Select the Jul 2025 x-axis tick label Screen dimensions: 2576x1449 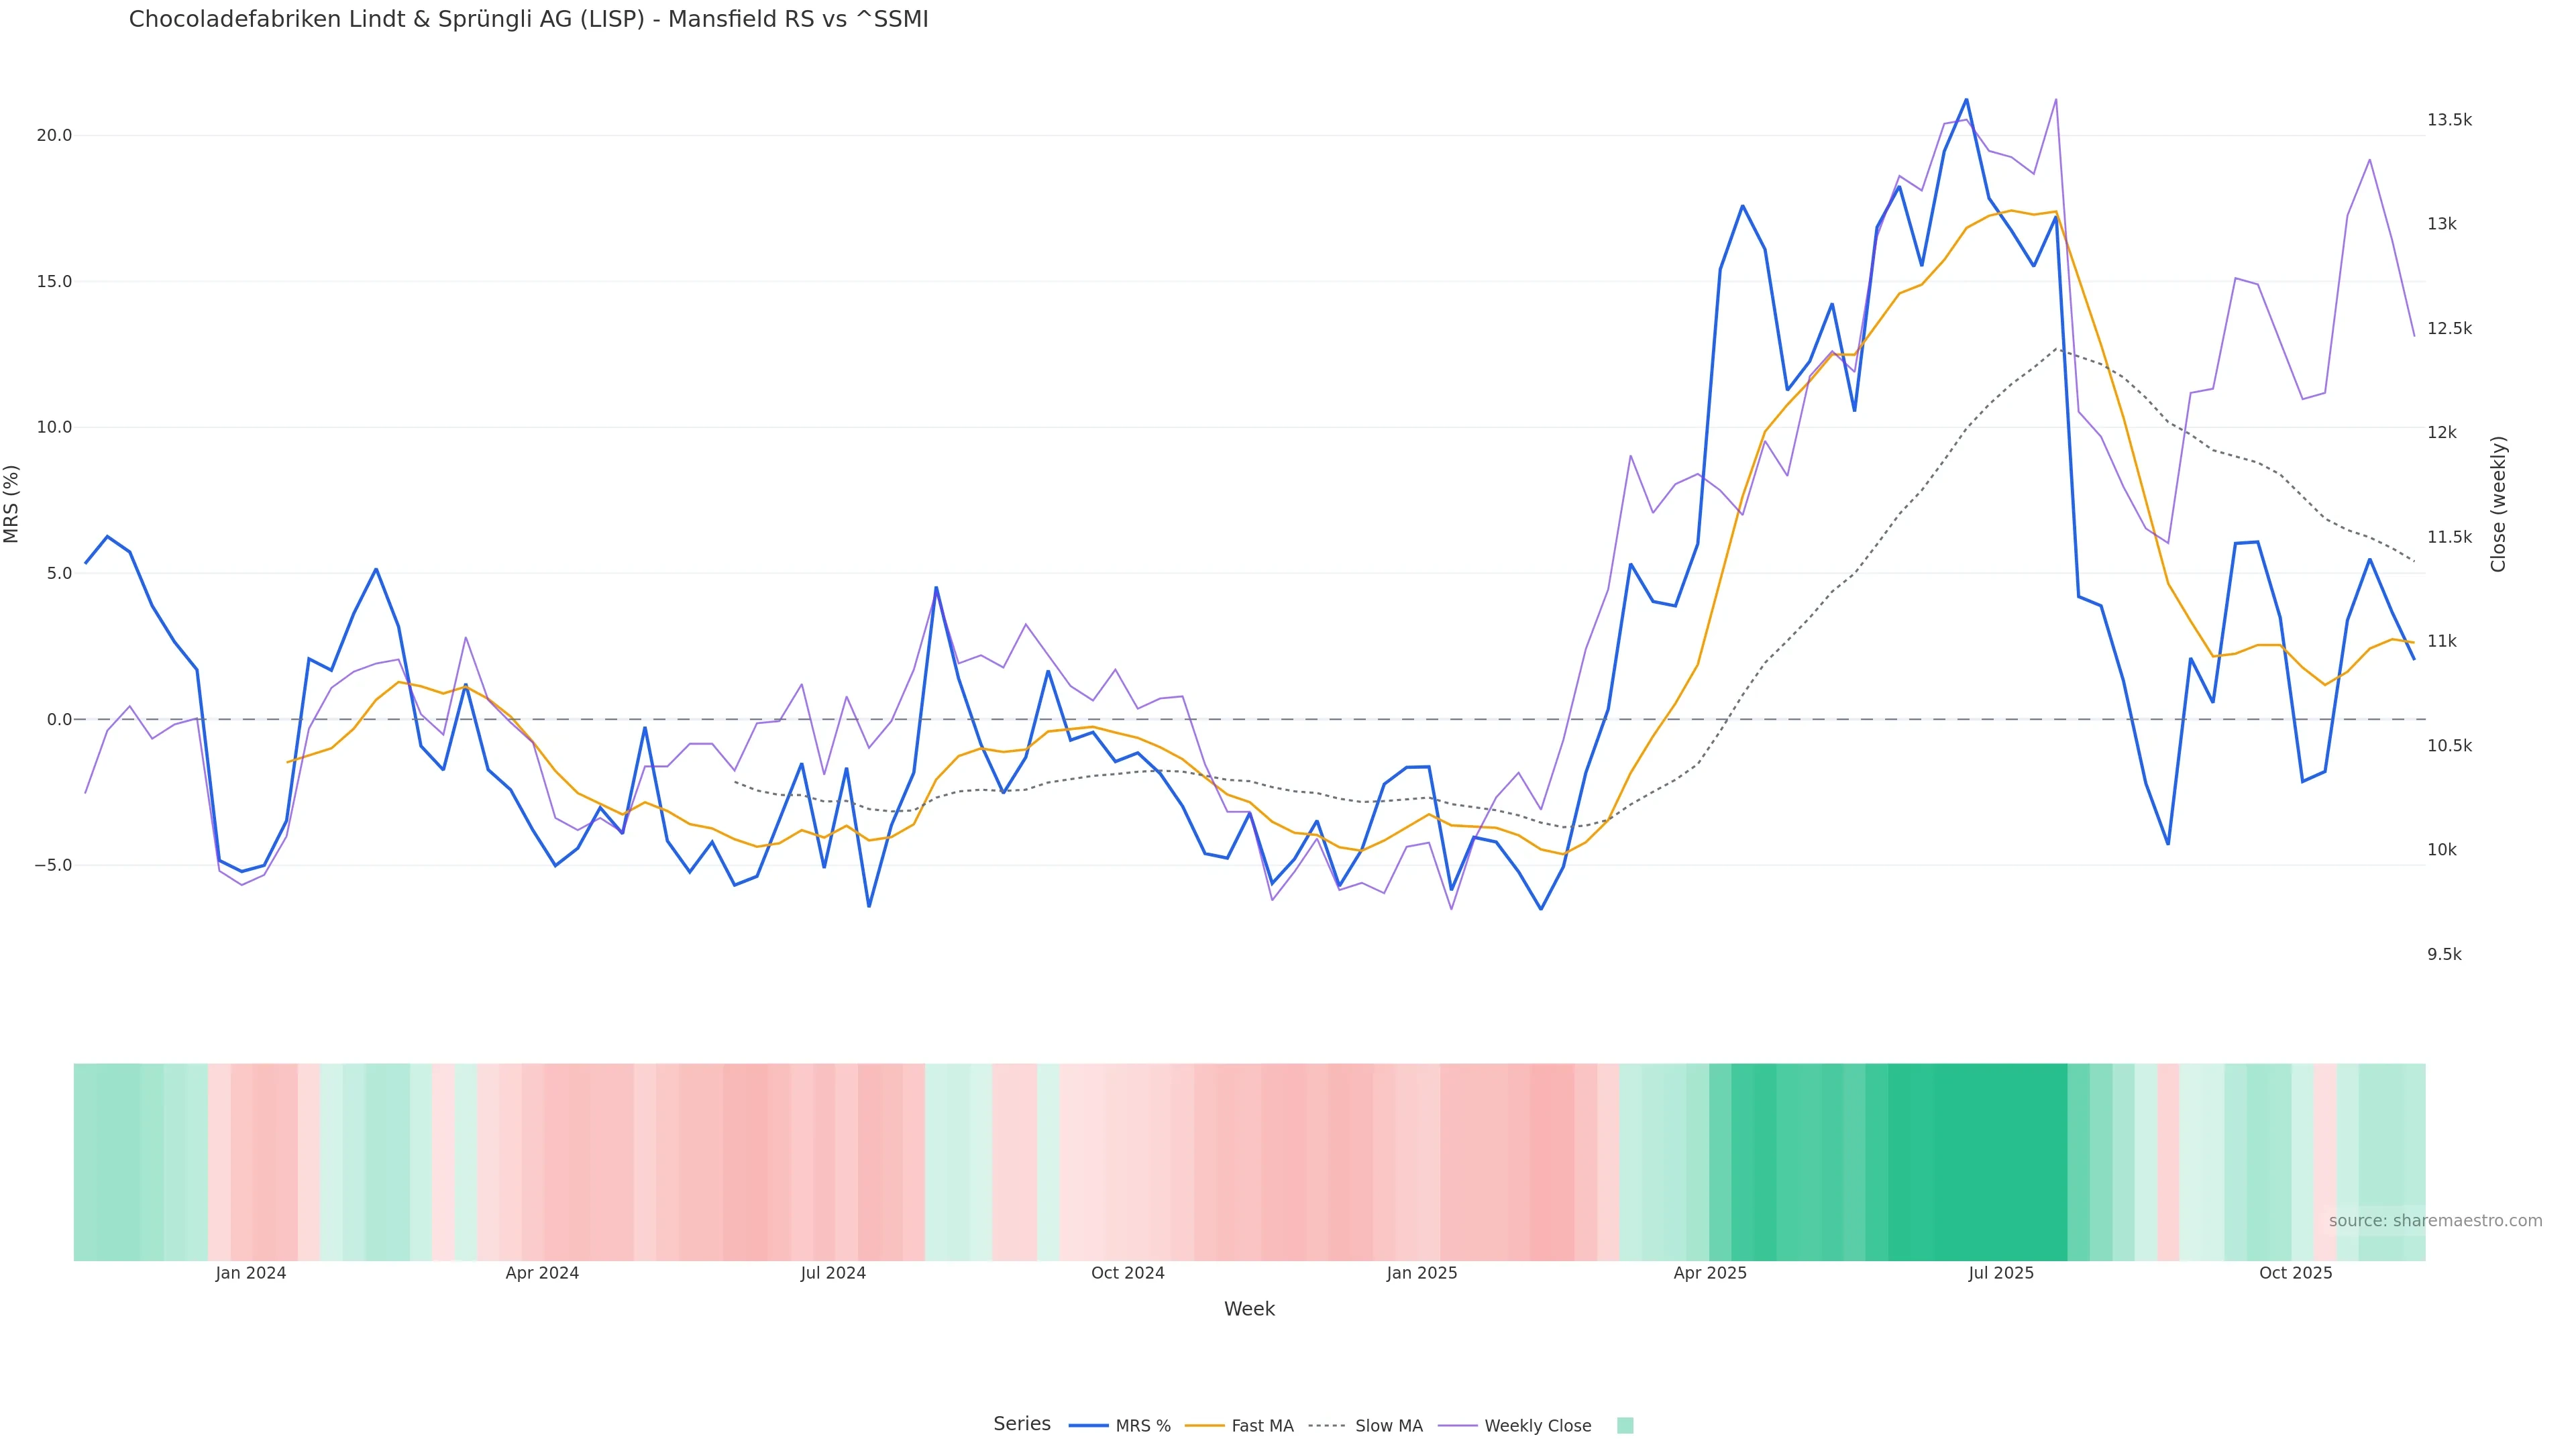[x=2000, y=1273]
